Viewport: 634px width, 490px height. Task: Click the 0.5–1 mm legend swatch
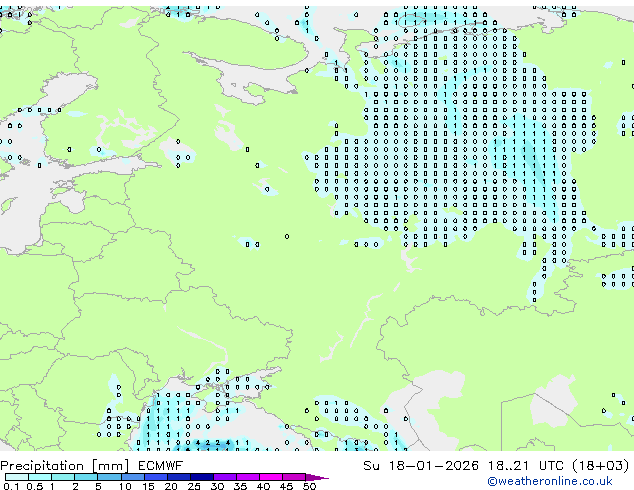40,477
